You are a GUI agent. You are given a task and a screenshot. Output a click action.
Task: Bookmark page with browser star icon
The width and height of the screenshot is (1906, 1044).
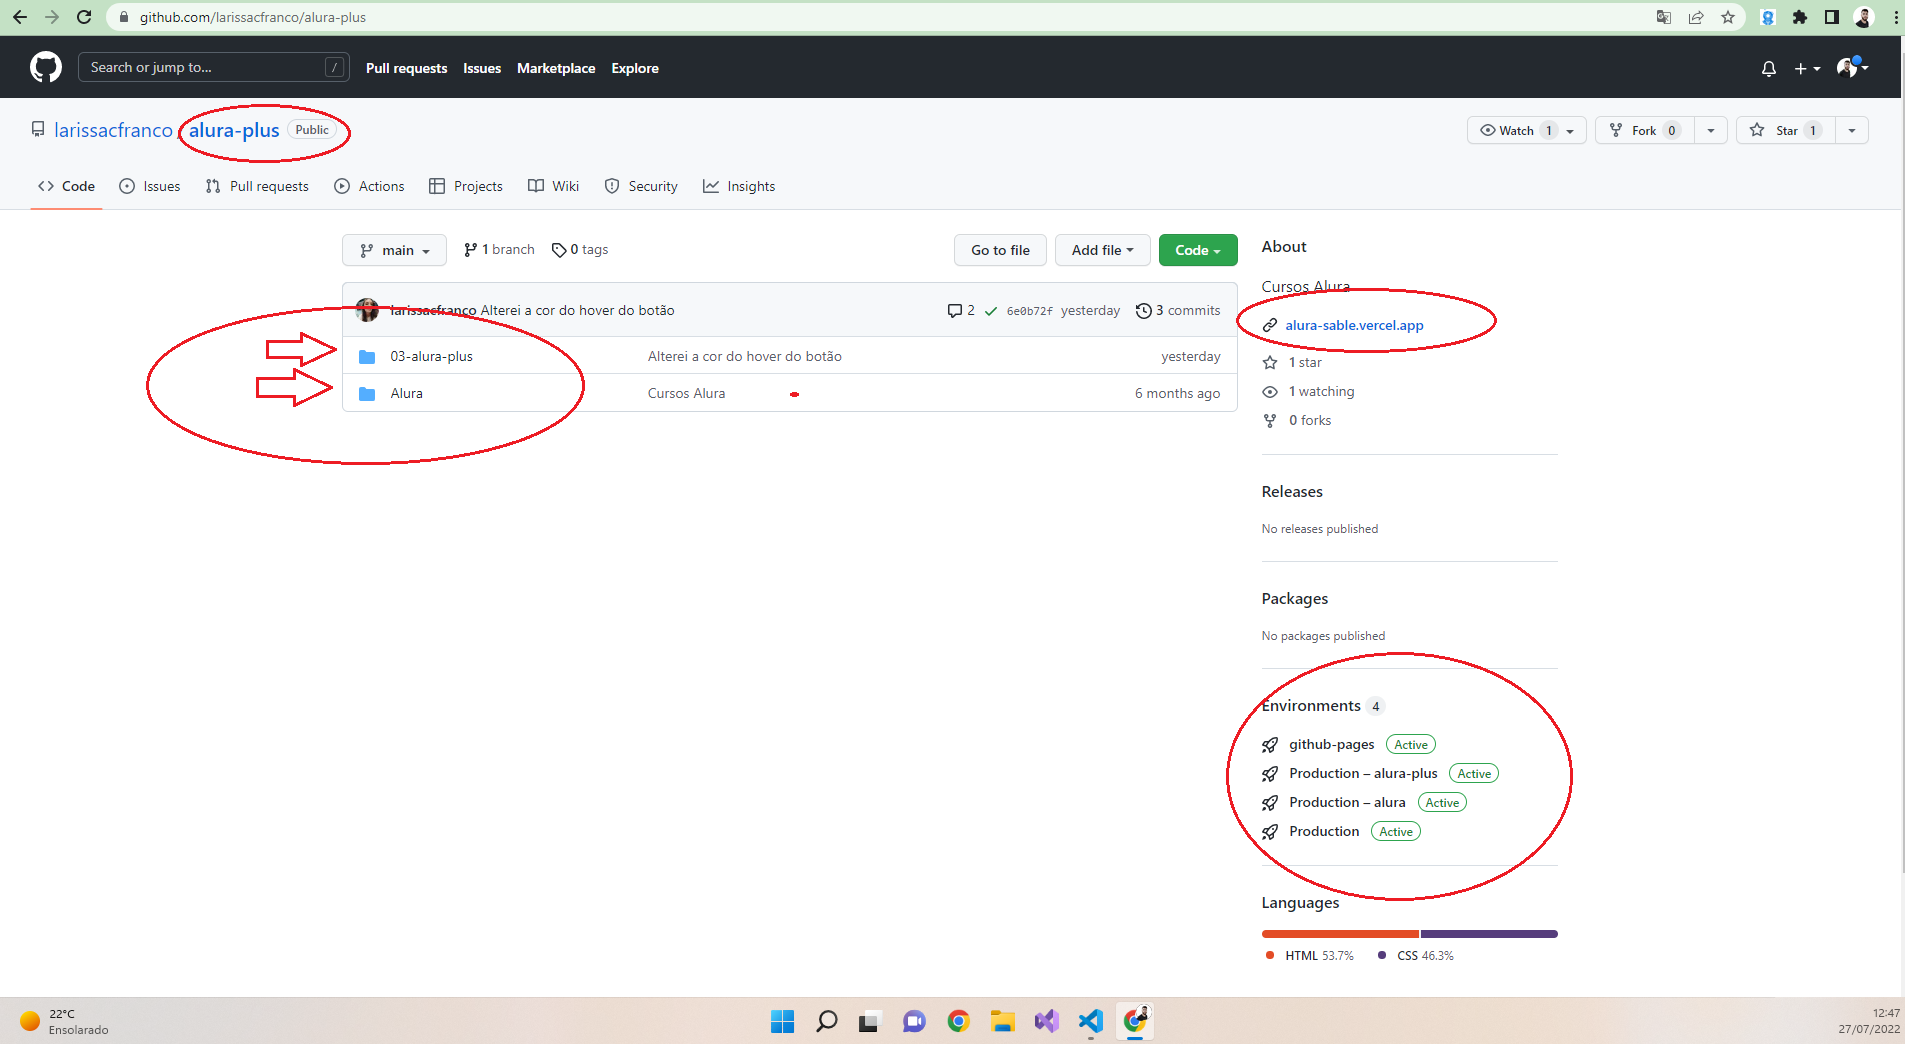coord(1728,17)
